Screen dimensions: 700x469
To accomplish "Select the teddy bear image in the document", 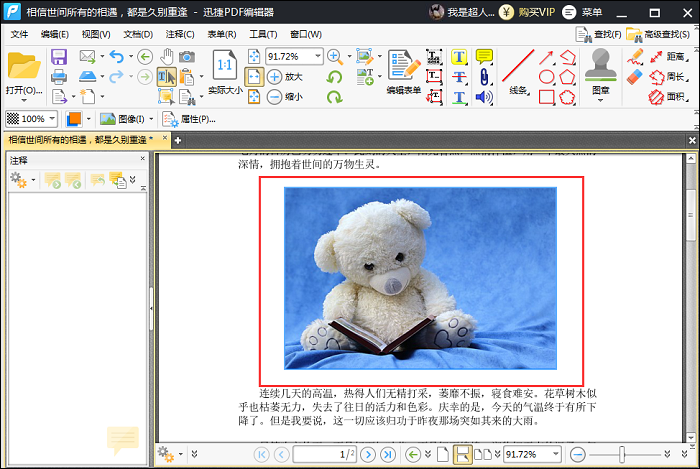I will pos(420,278).
